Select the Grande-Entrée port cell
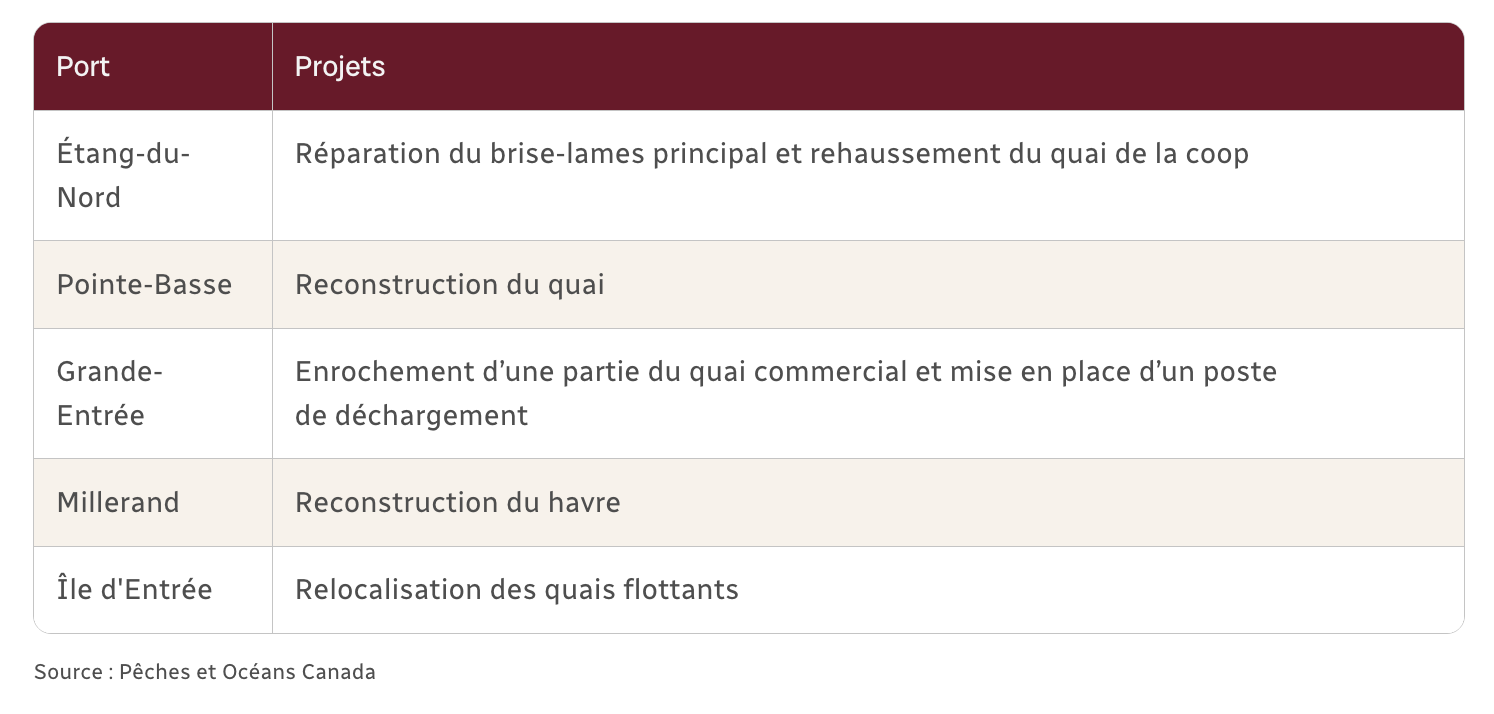This screenshot has width=1494, height=714. tap(153, 394)
